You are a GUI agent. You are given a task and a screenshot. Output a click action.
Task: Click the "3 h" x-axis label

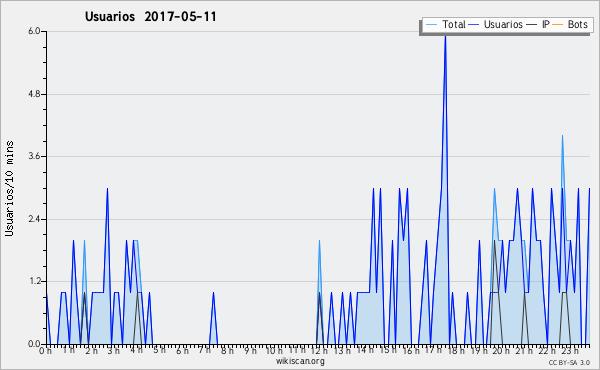coord(113,350)
